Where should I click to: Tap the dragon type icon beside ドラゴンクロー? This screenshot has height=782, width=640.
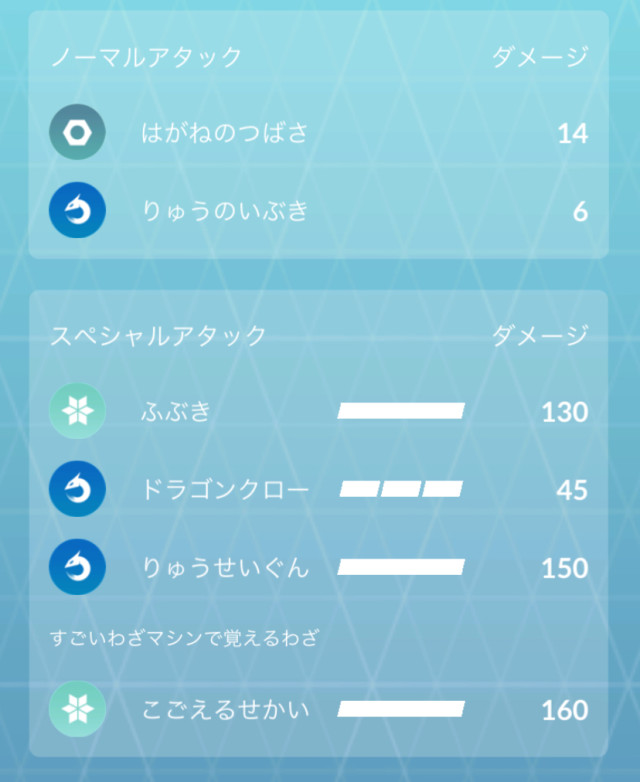[77, 489]
